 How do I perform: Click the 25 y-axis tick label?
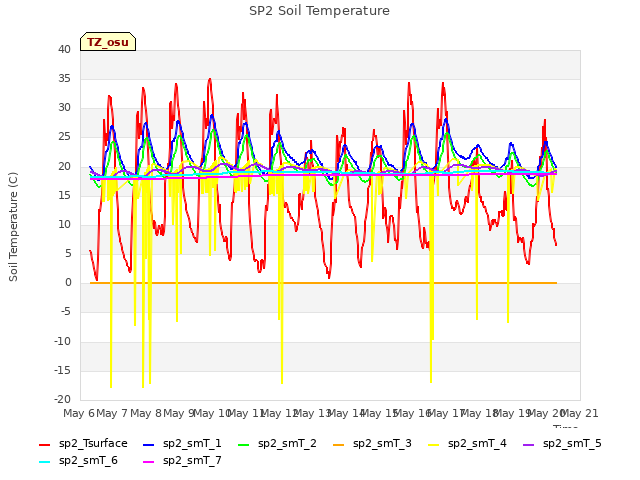(x=64, y=137)
